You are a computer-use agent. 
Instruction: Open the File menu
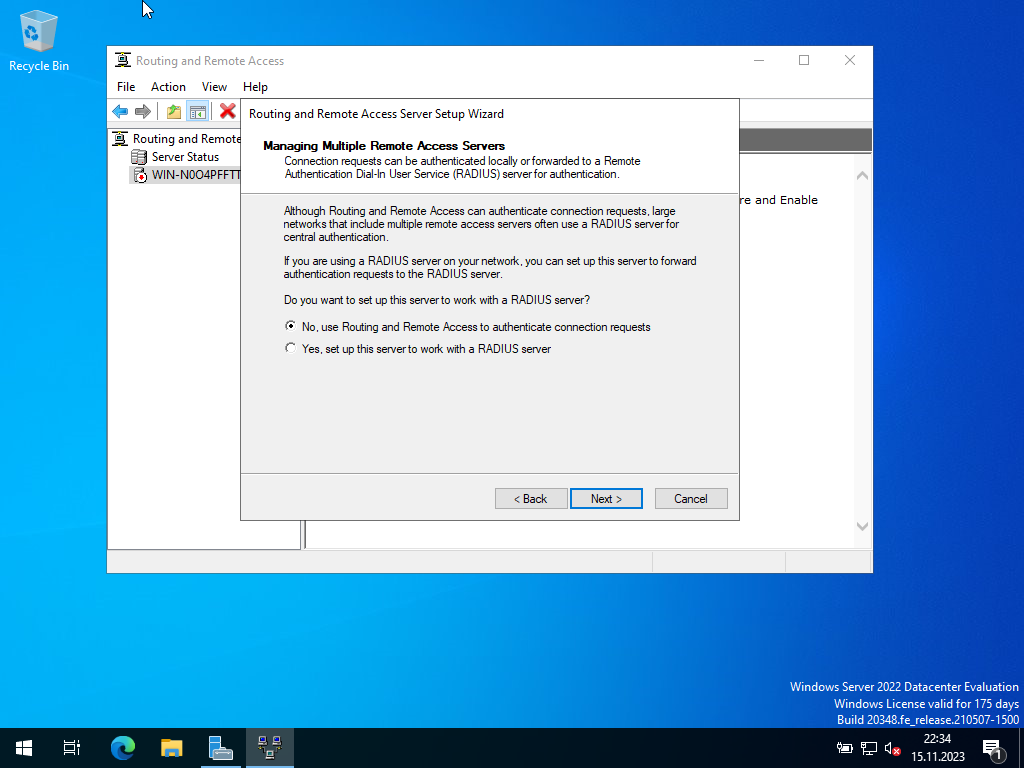(x=126, y=87)
